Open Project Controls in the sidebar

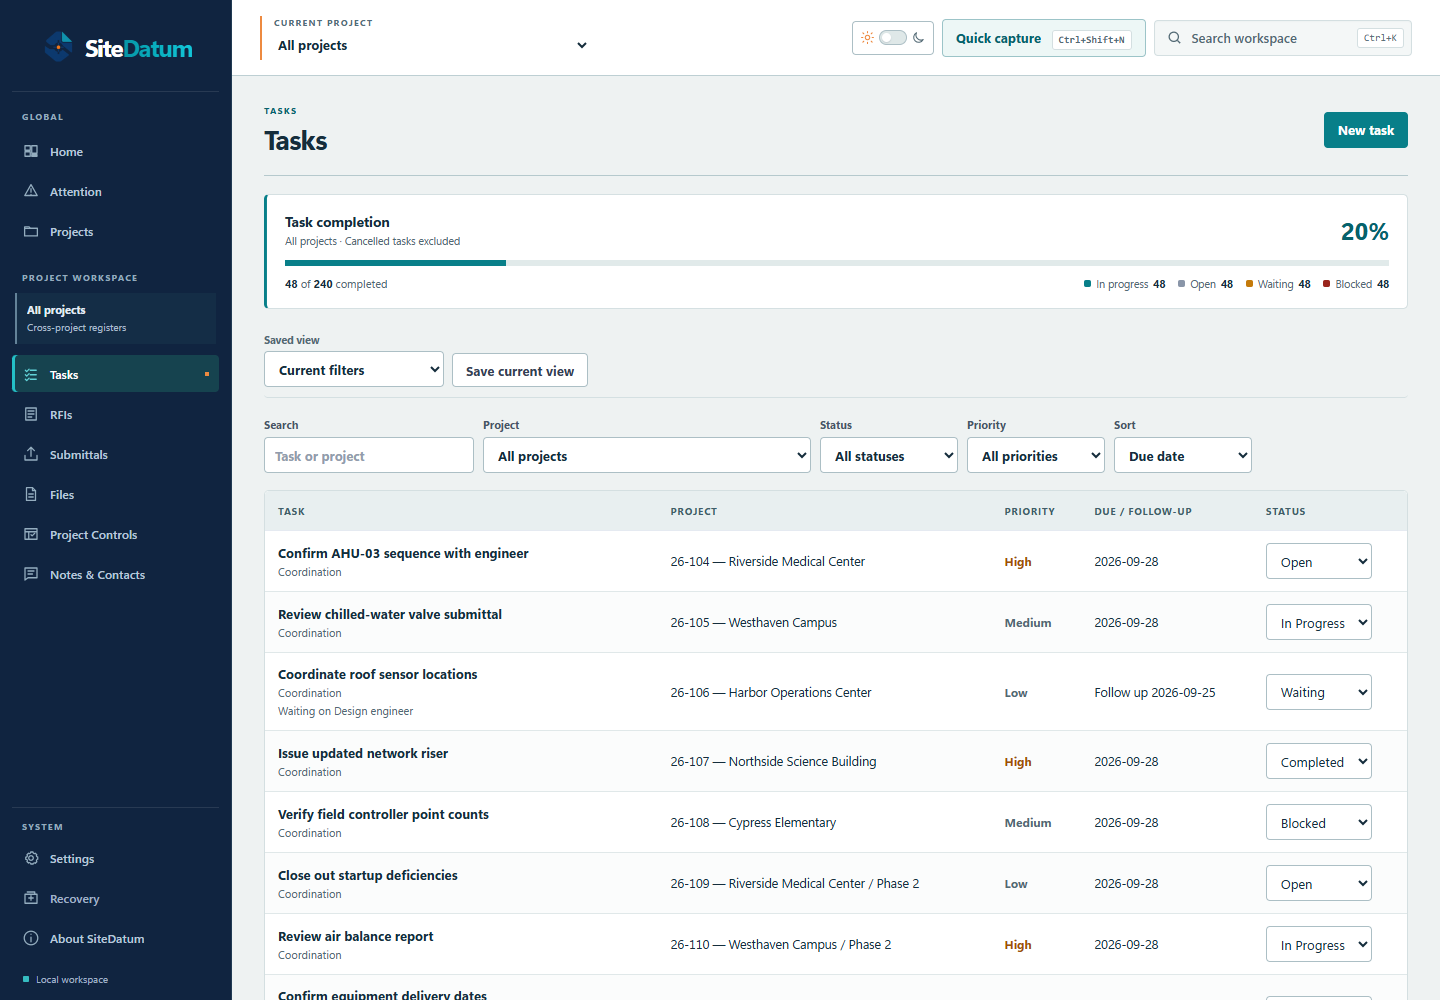(x=116, y=534)
